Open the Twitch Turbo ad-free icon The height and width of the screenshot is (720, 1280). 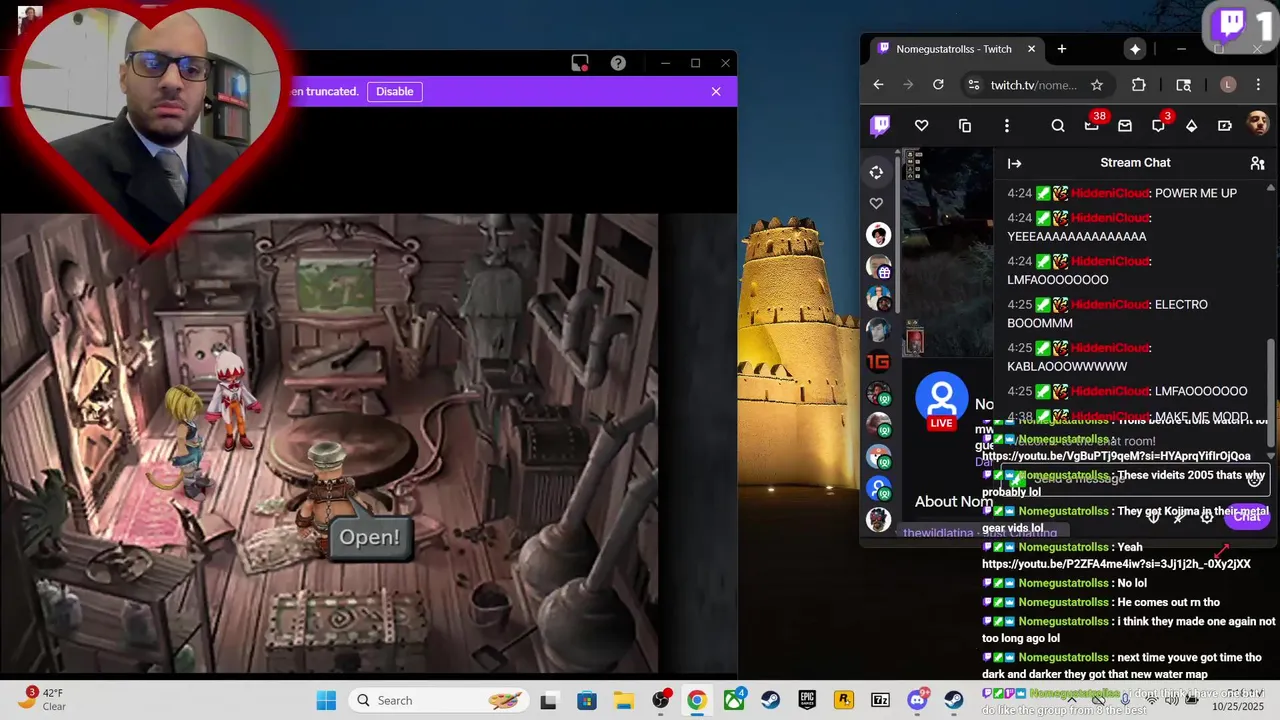pyautogui.click(x=1225, y=126)
